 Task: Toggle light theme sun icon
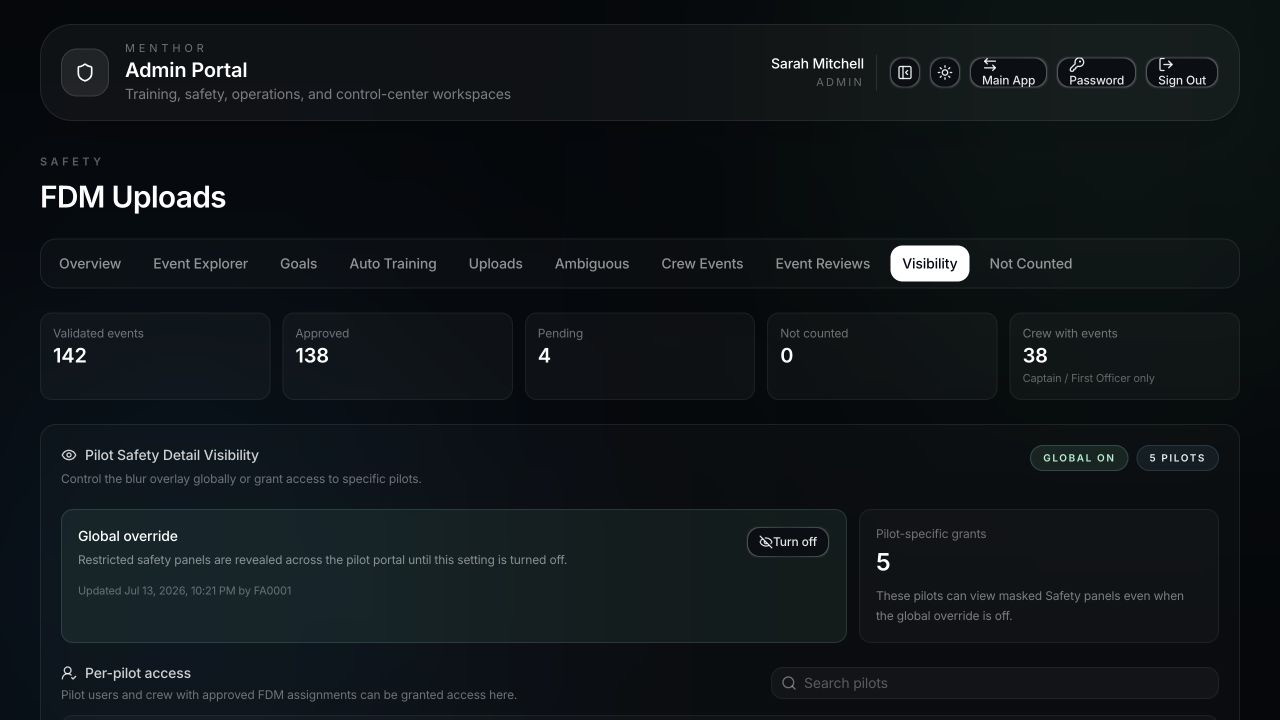click(x=945, y=73)
